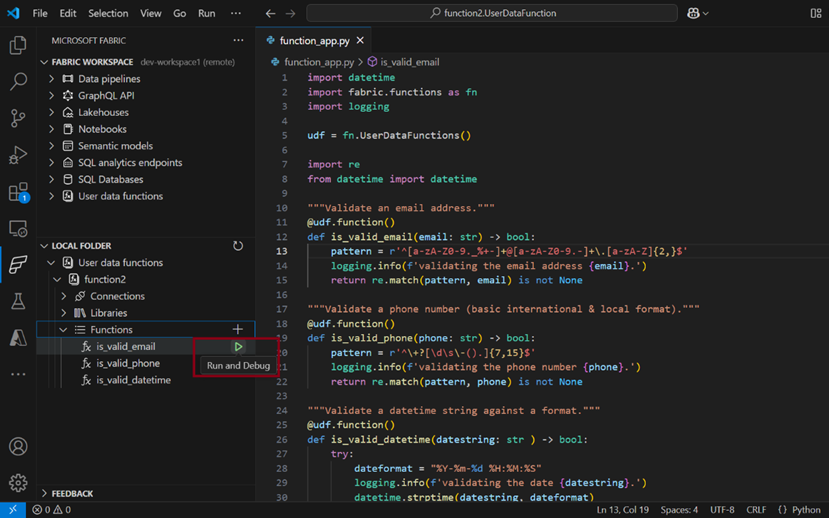Open the Accounts icon

(x=18, y=447)
